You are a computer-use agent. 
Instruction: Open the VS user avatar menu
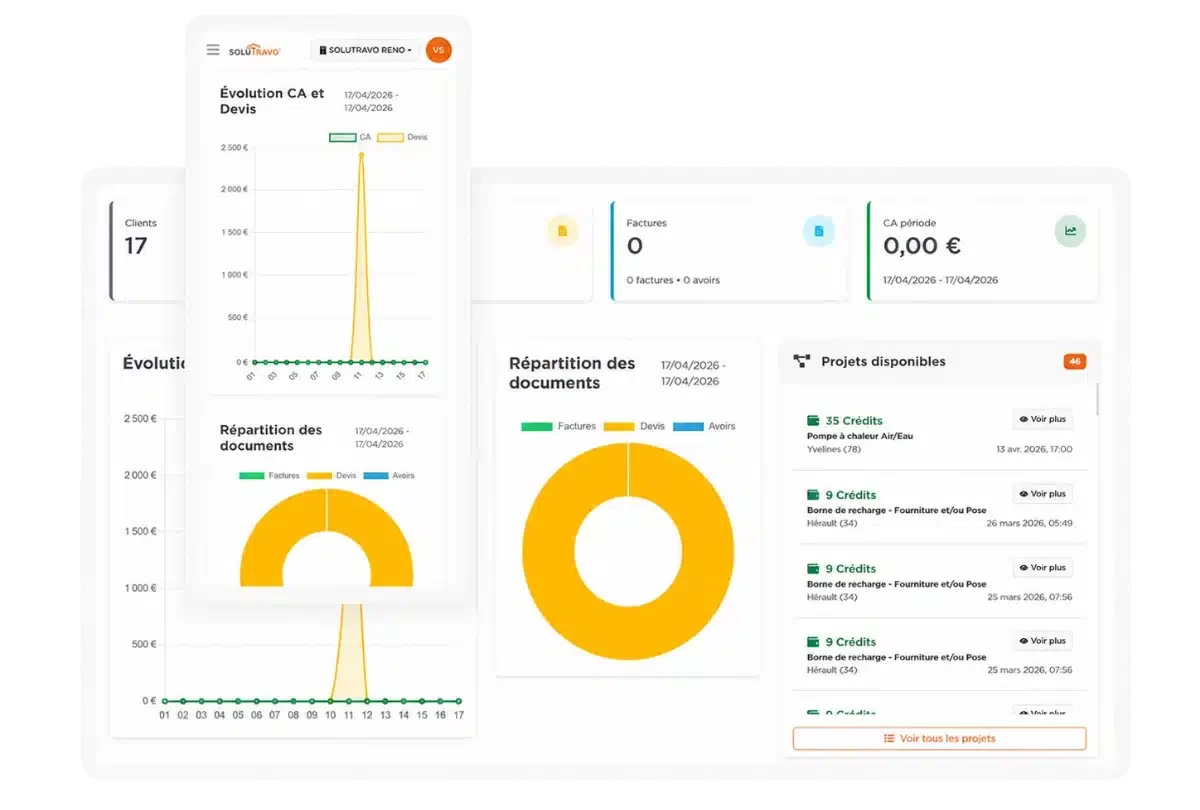438,49
